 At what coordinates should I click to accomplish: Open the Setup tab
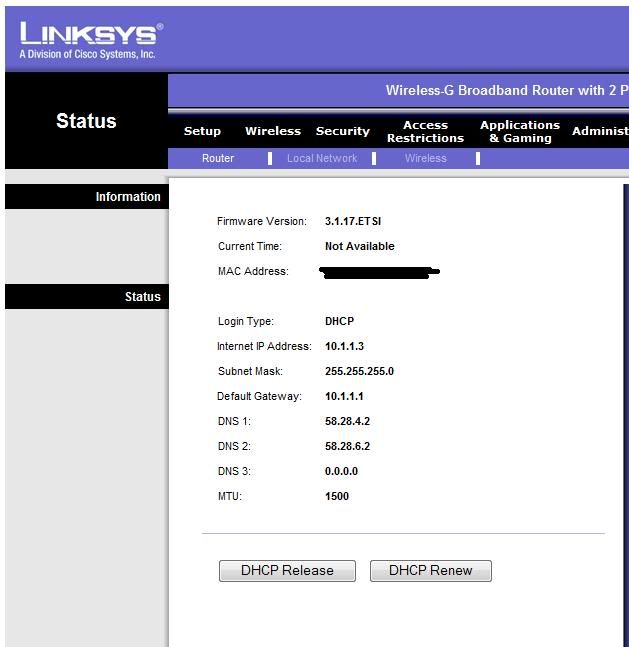tap(202, 131)
